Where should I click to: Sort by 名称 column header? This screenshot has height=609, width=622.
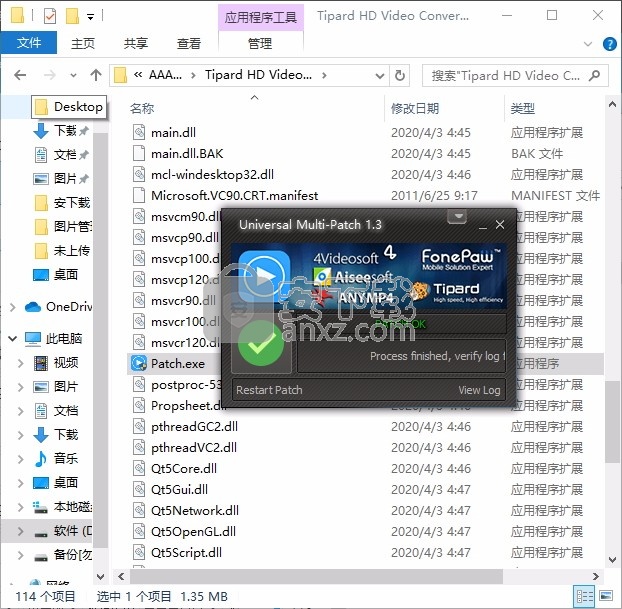(142, 108)
